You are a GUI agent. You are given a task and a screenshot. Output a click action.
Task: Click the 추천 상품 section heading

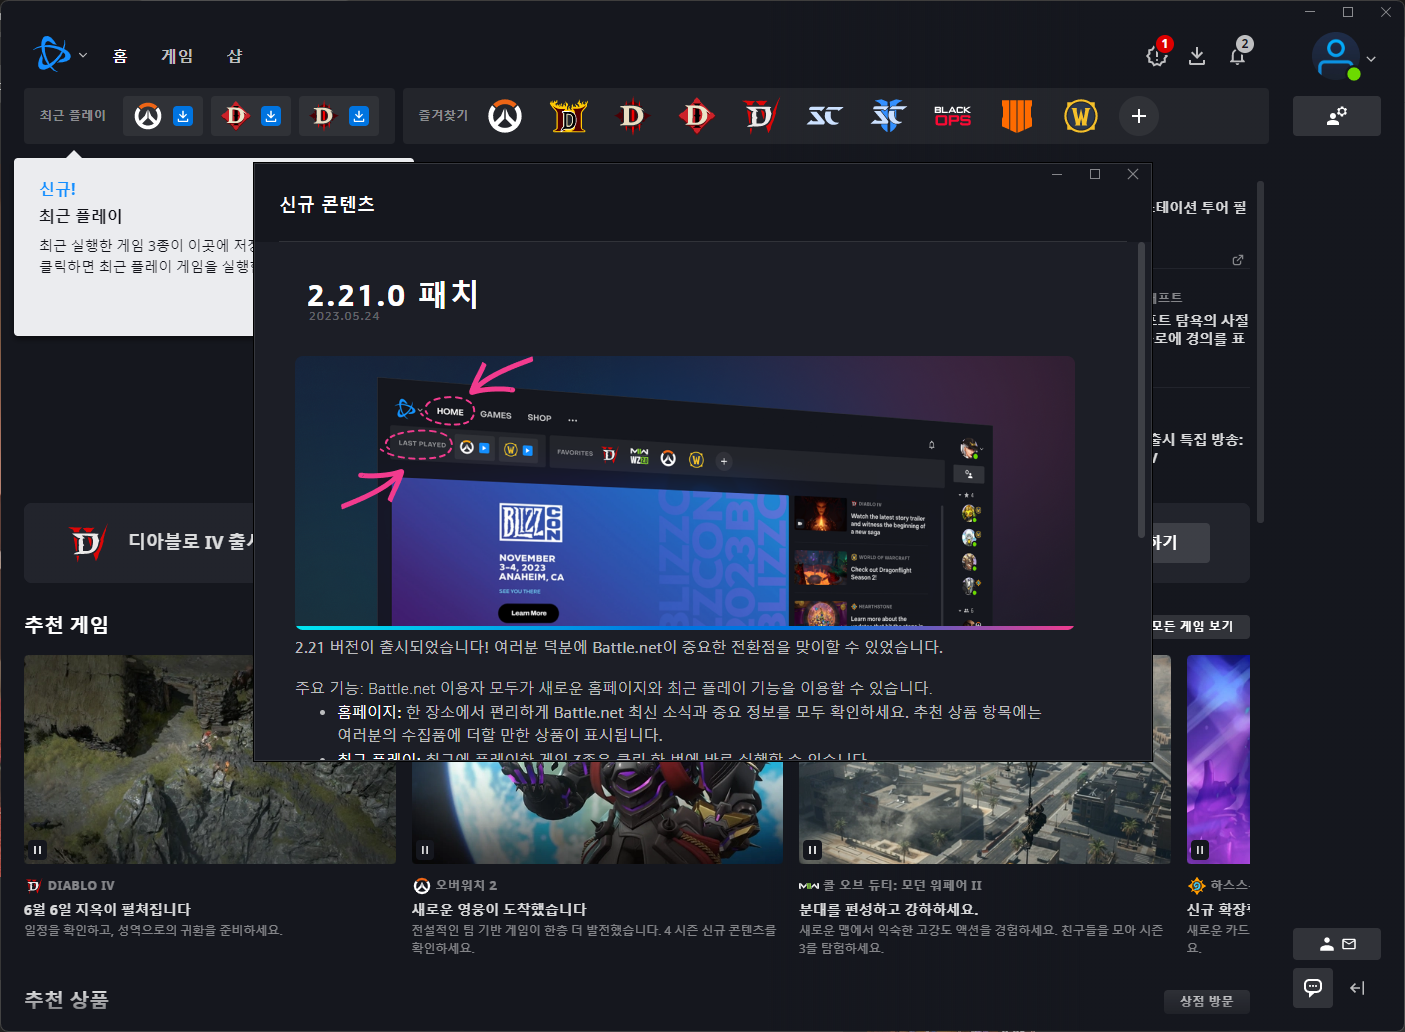pos(67,1000)
